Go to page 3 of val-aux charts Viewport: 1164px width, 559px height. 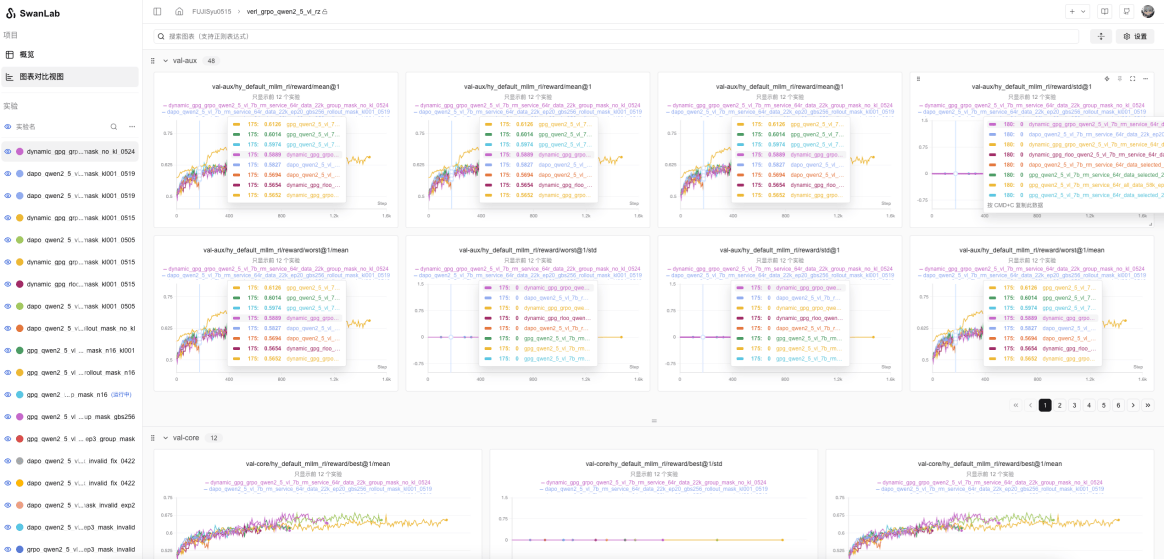[x=1073, y=405]
